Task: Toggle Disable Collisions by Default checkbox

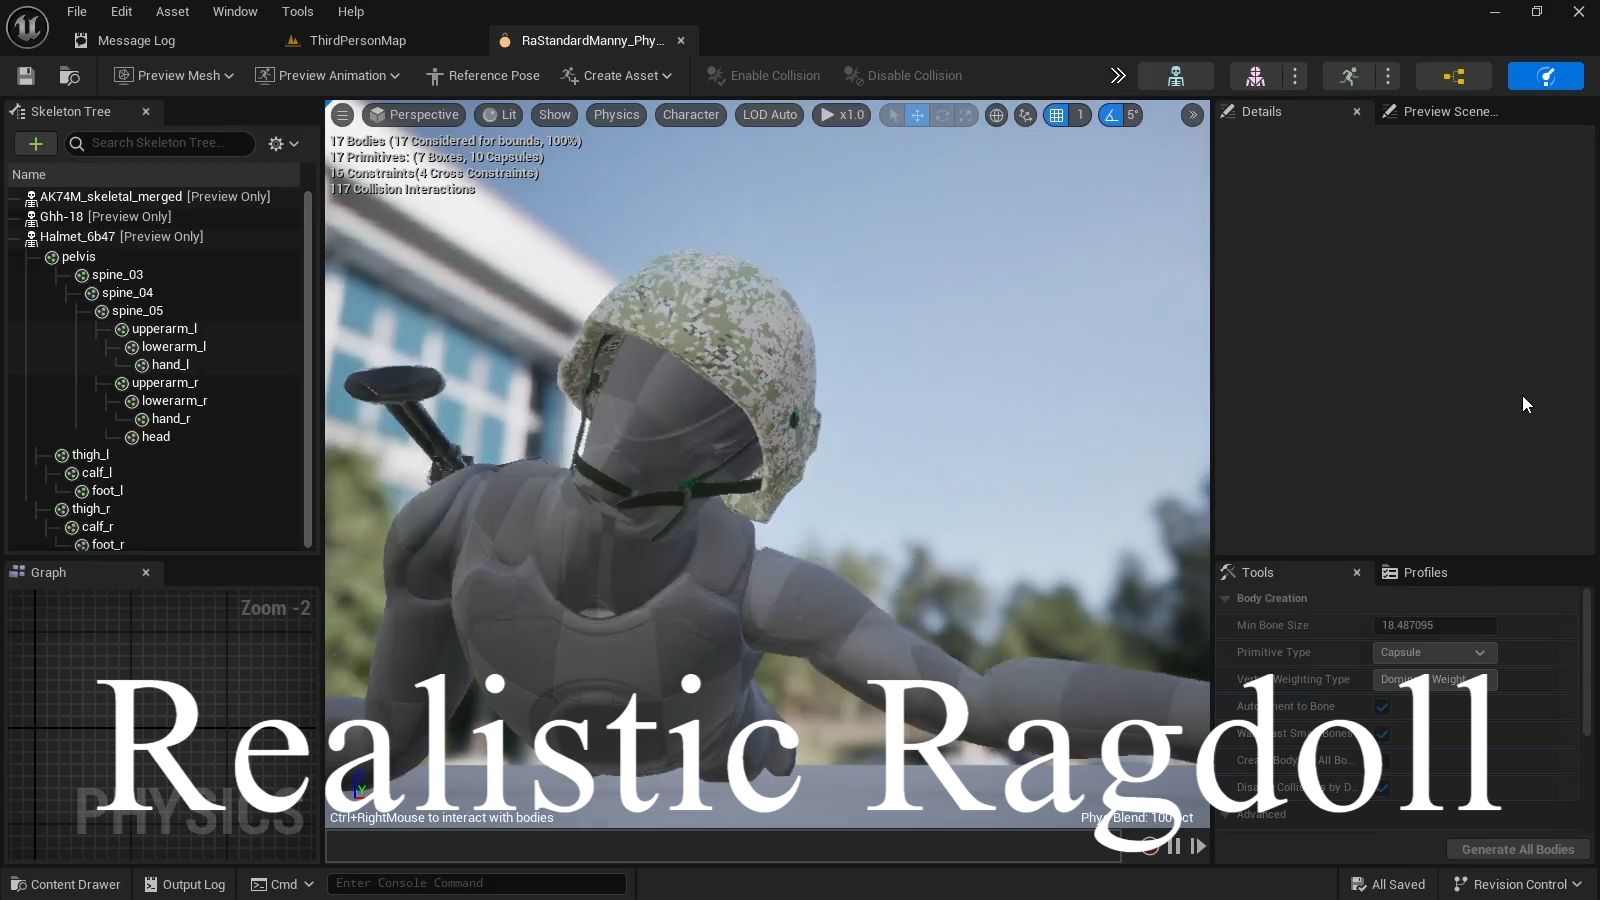Action: pos(1382,788)
